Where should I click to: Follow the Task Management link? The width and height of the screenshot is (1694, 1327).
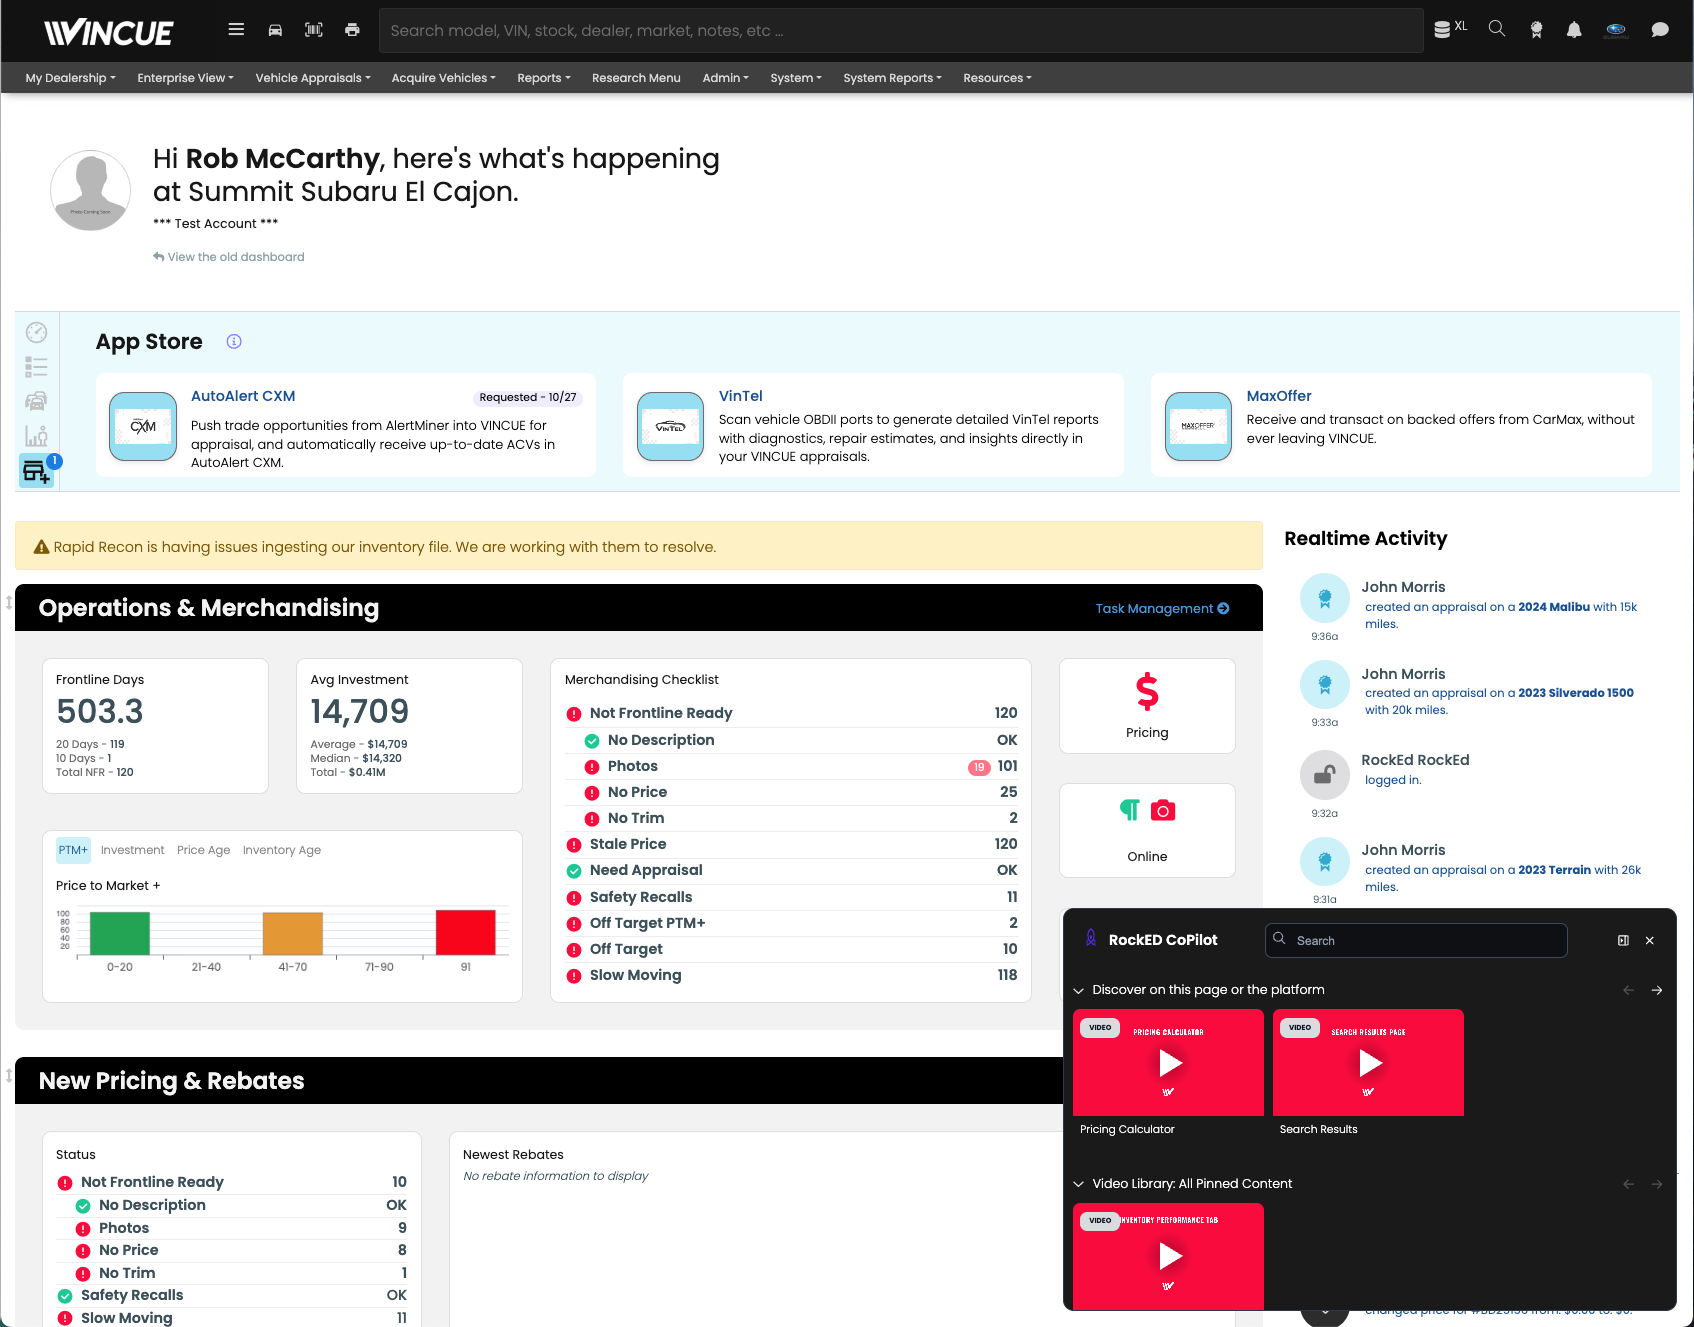point(1162,609)
